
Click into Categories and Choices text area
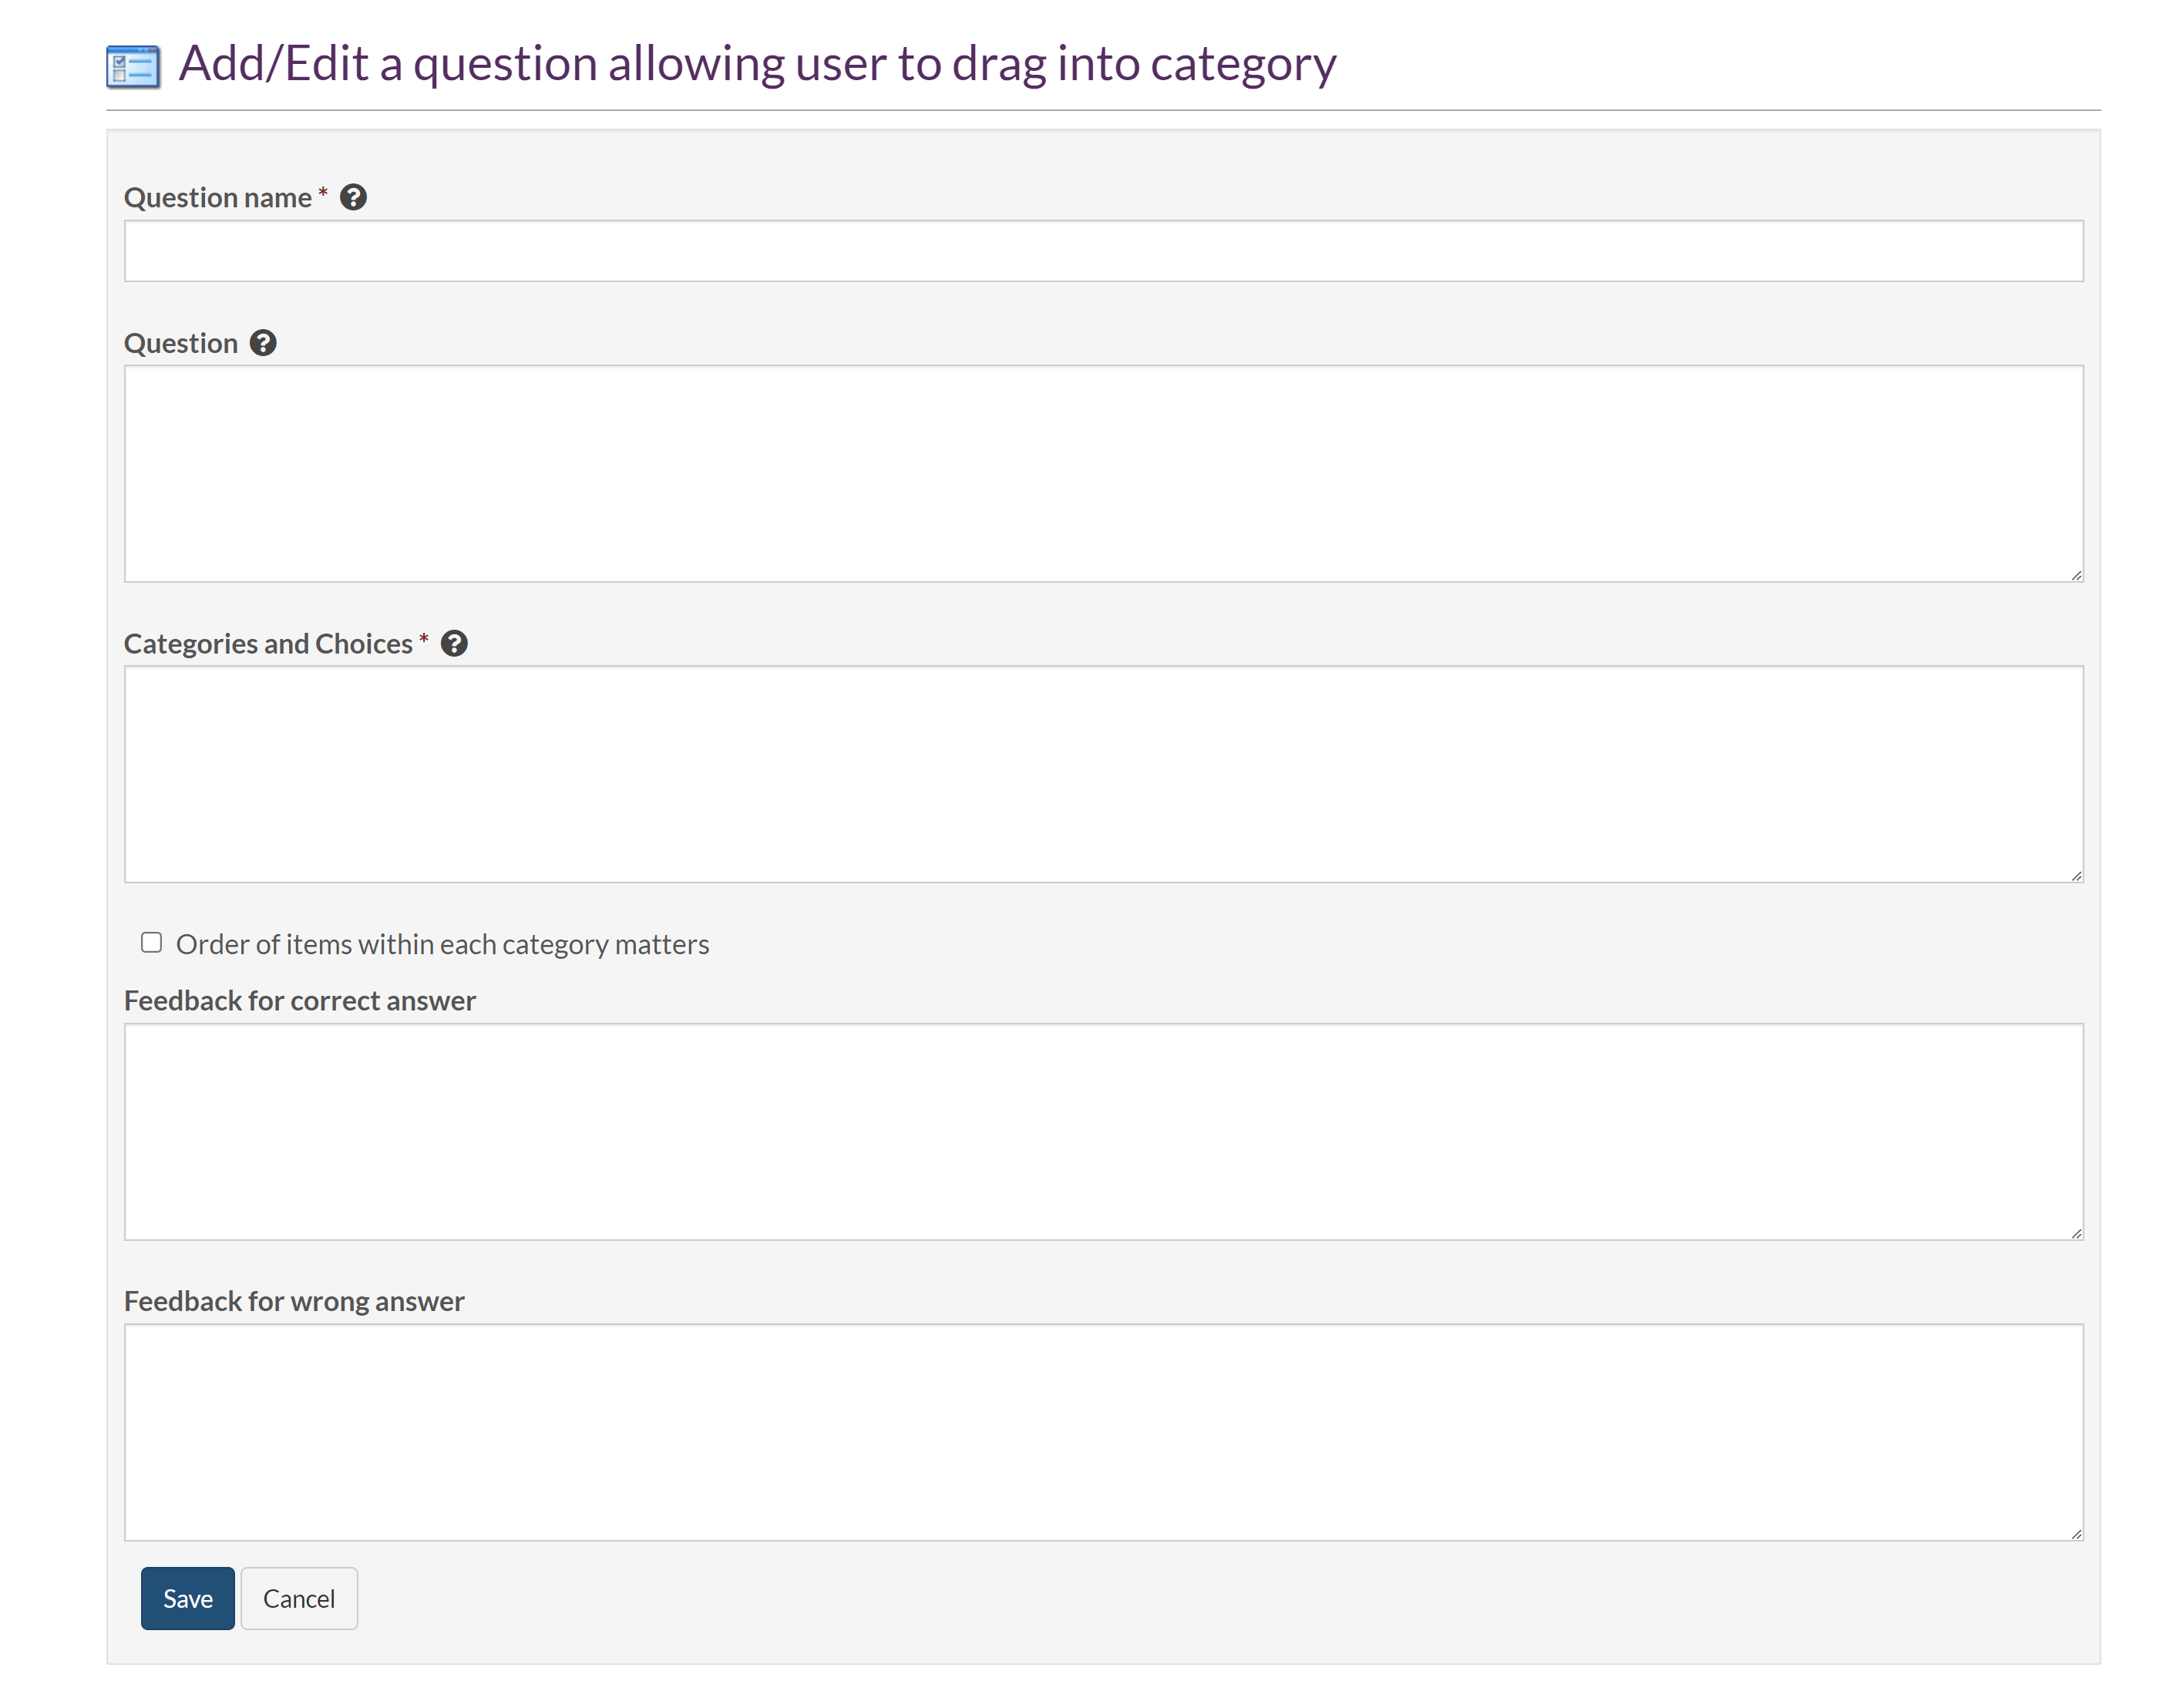click(1103, 774)
